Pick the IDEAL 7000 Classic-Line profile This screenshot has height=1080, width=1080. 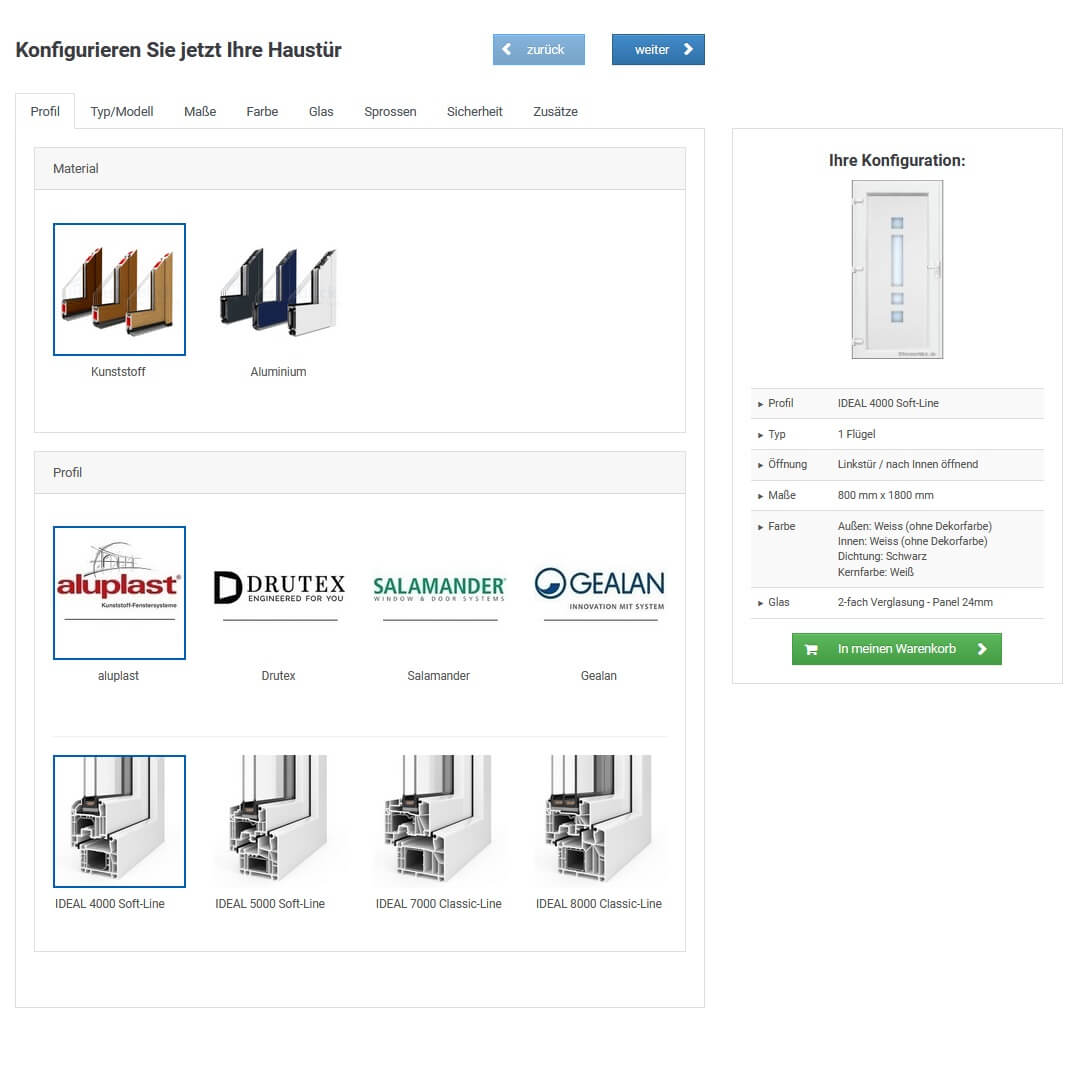[x=439, y=821]
